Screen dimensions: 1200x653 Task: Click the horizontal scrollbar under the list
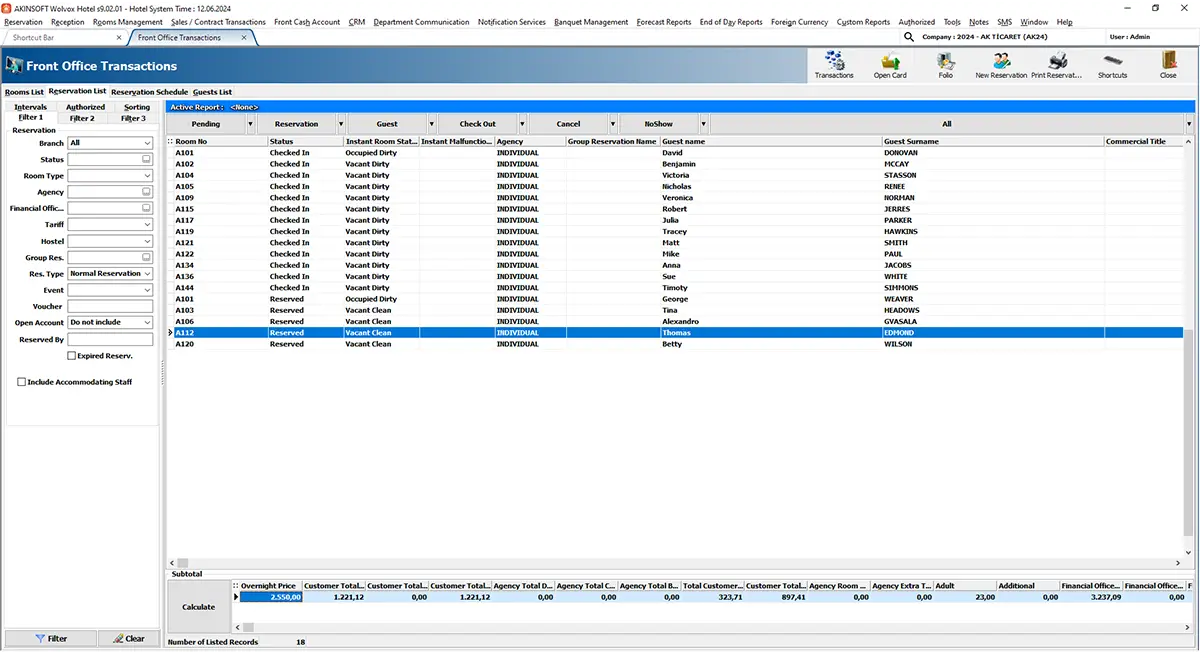click(680, 563)
